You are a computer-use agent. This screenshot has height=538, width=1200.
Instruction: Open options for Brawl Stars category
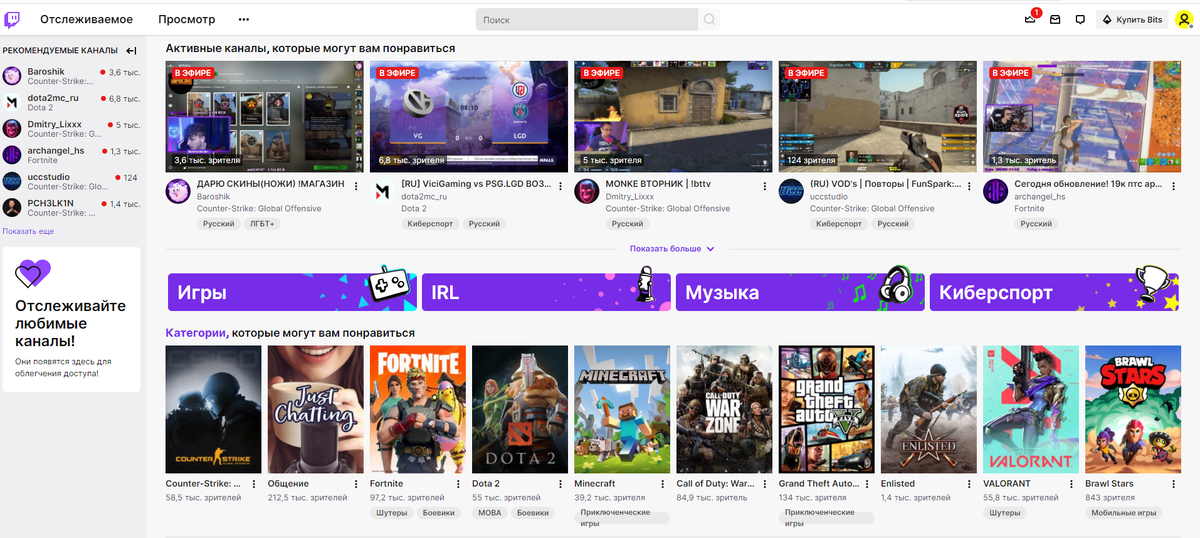(1172, 484)
